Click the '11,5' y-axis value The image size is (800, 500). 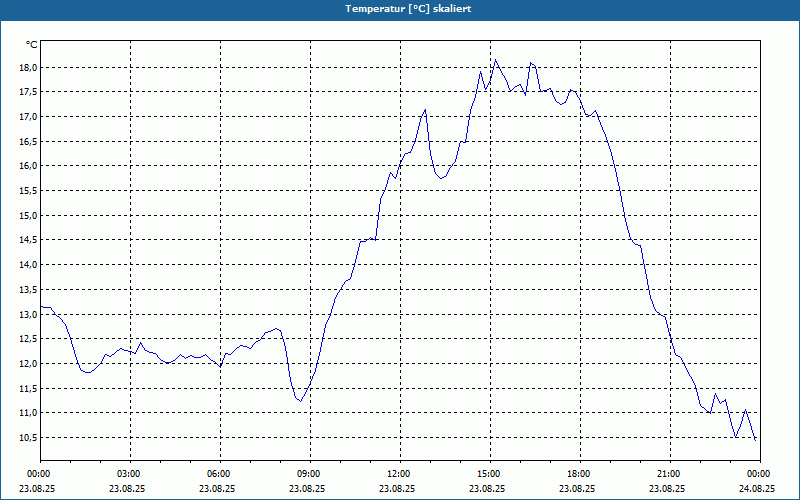click(x=30, y=388)
